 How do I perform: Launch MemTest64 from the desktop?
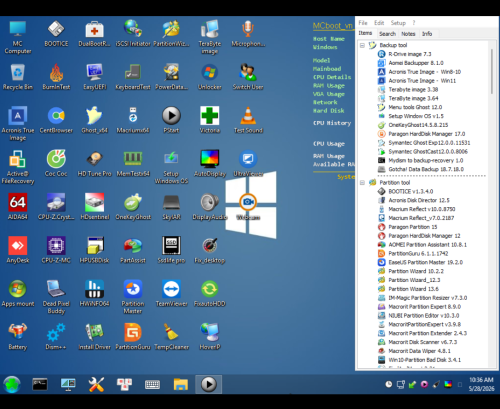point(133,163)
